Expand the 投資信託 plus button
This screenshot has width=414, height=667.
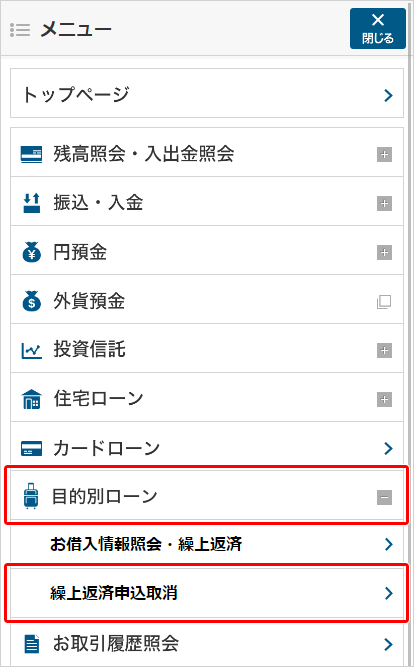pyautogui.click(x=384, y=351)
